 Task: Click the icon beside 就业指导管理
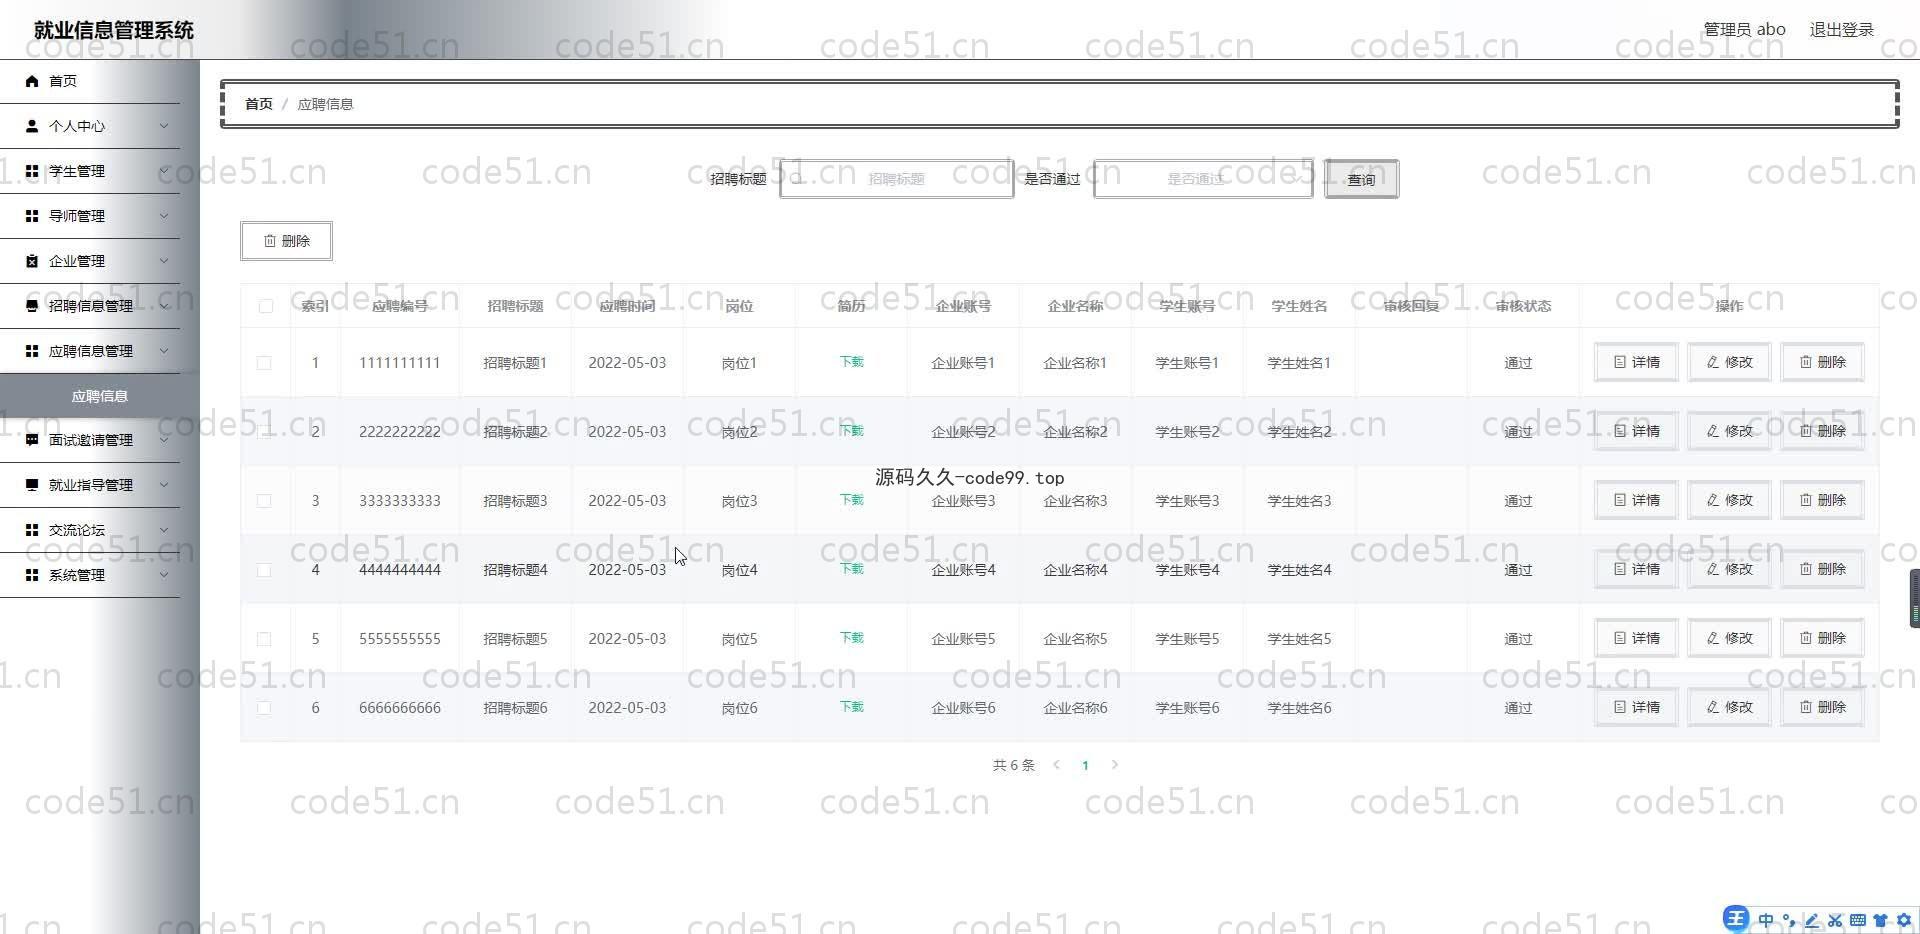[x=32, y=485]
